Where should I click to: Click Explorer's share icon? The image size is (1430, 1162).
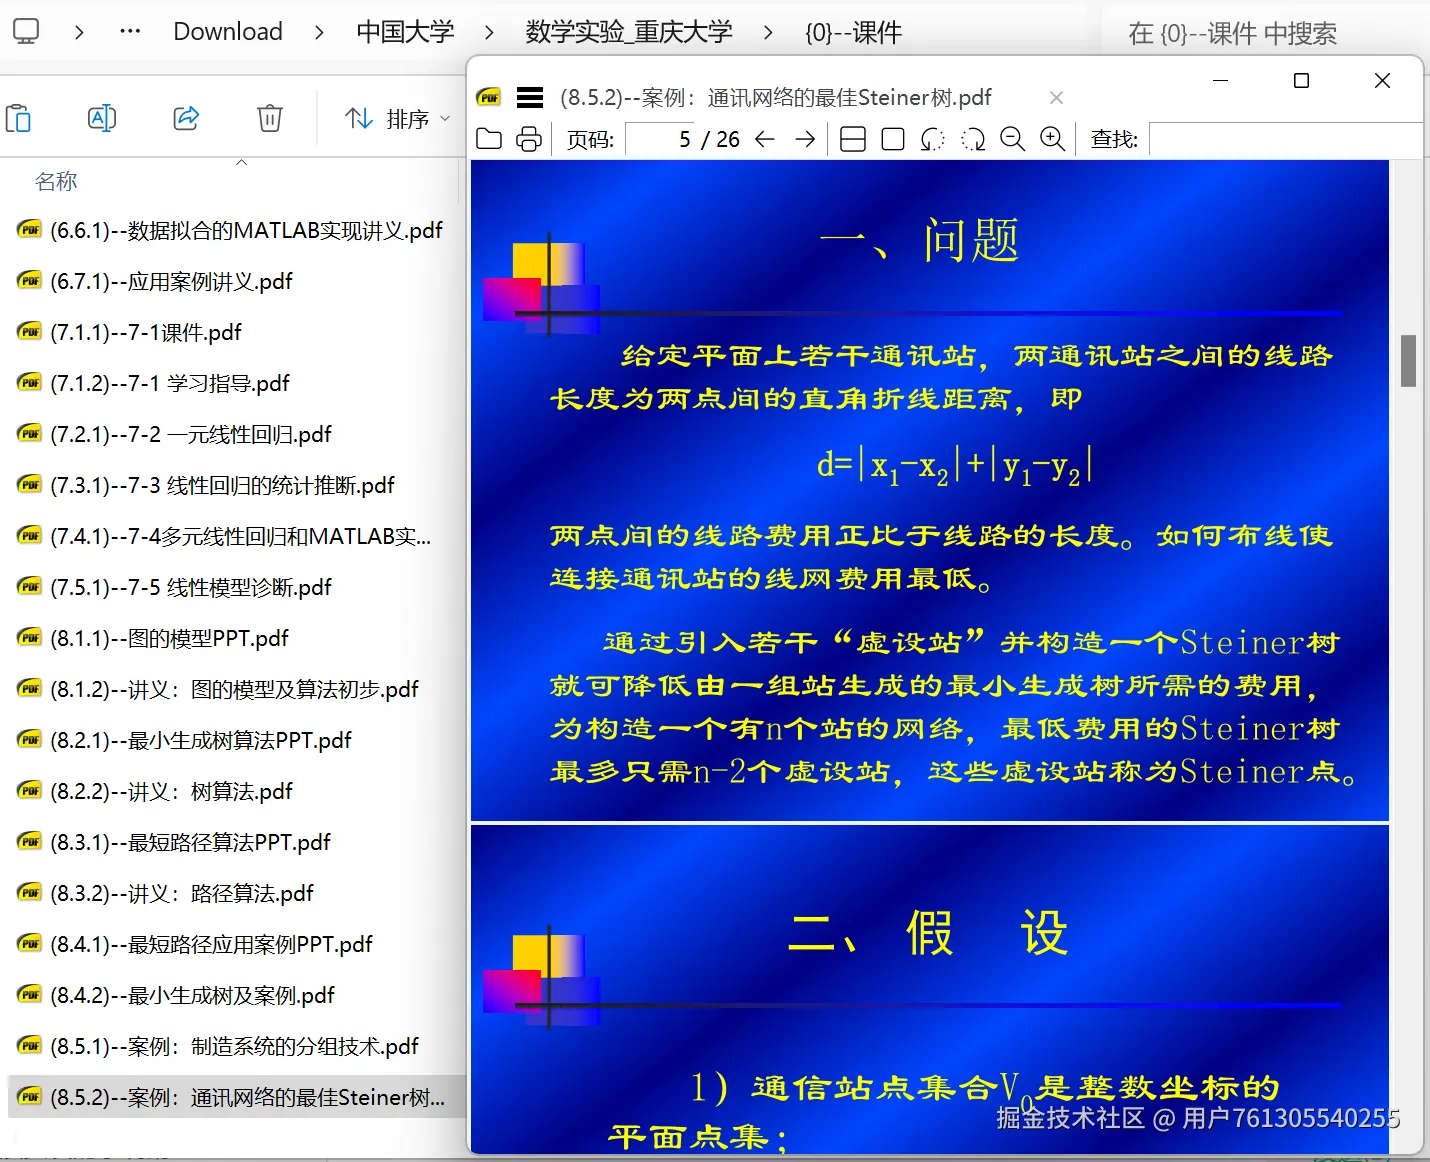pos(186,118)
